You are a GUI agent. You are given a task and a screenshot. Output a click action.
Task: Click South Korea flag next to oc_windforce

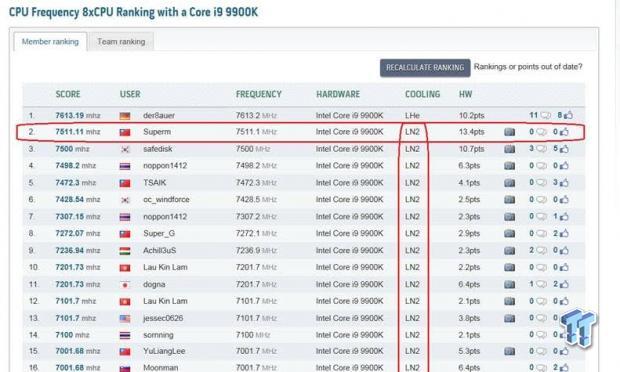(x=125, y=200)
